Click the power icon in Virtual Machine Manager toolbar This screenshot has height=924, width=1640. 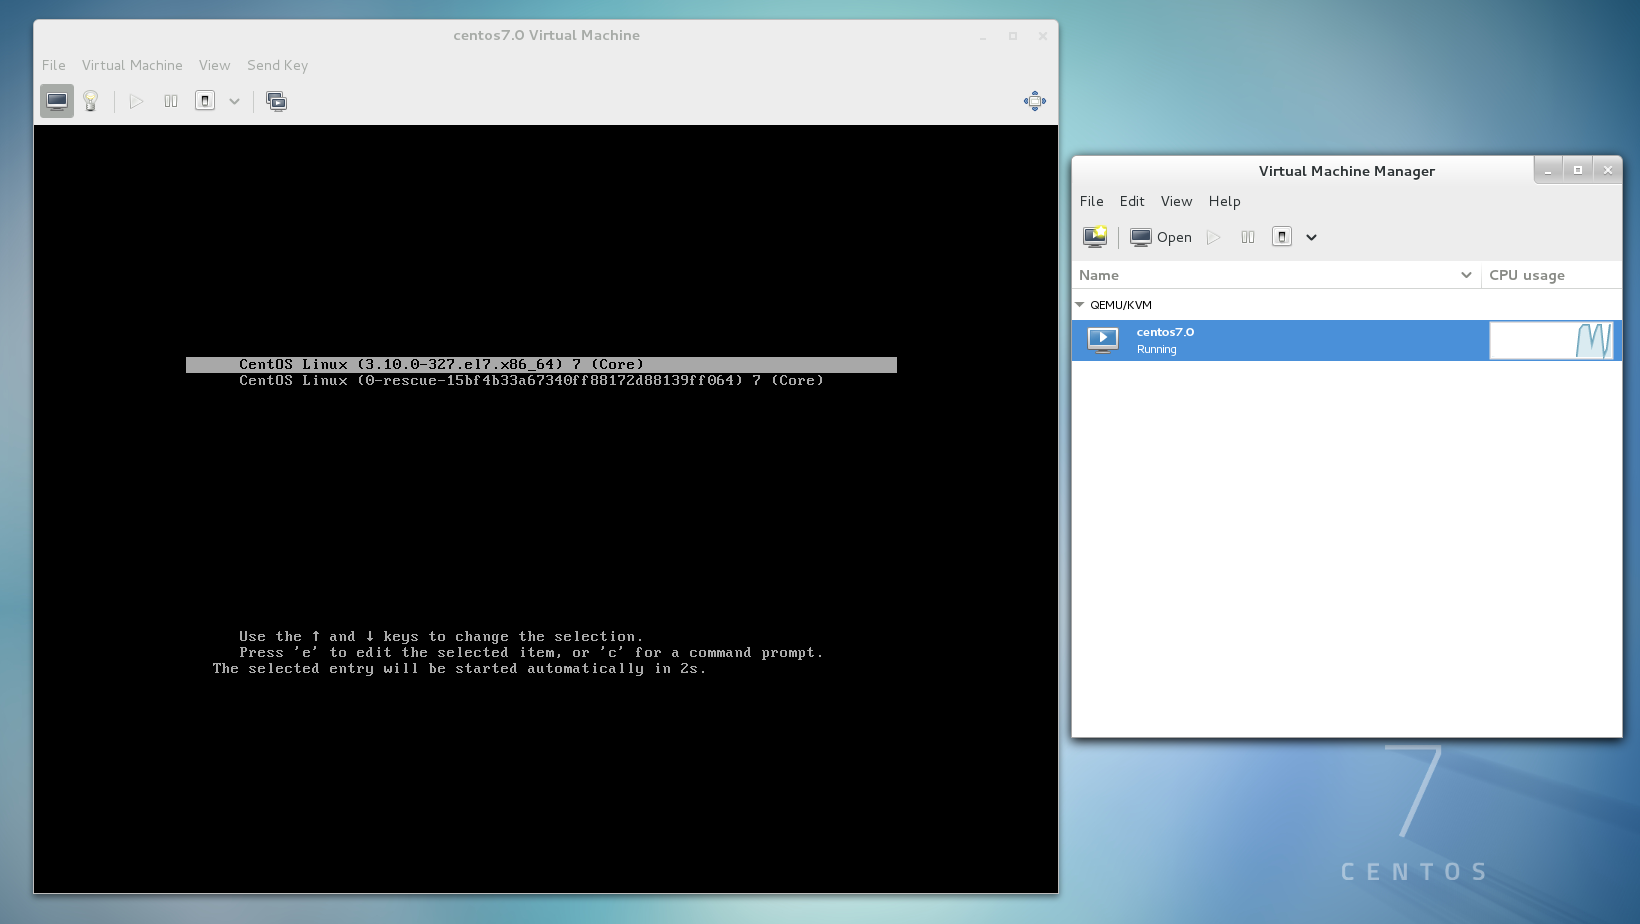pos(1282,237)
